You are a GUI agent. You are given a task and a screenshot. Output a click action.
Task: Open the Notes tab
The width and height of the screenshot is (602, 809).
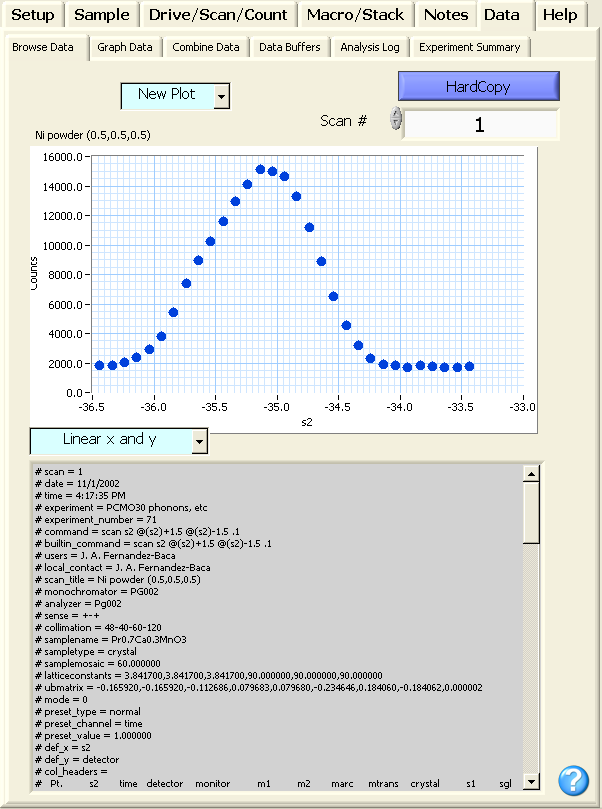pos(445,14)
